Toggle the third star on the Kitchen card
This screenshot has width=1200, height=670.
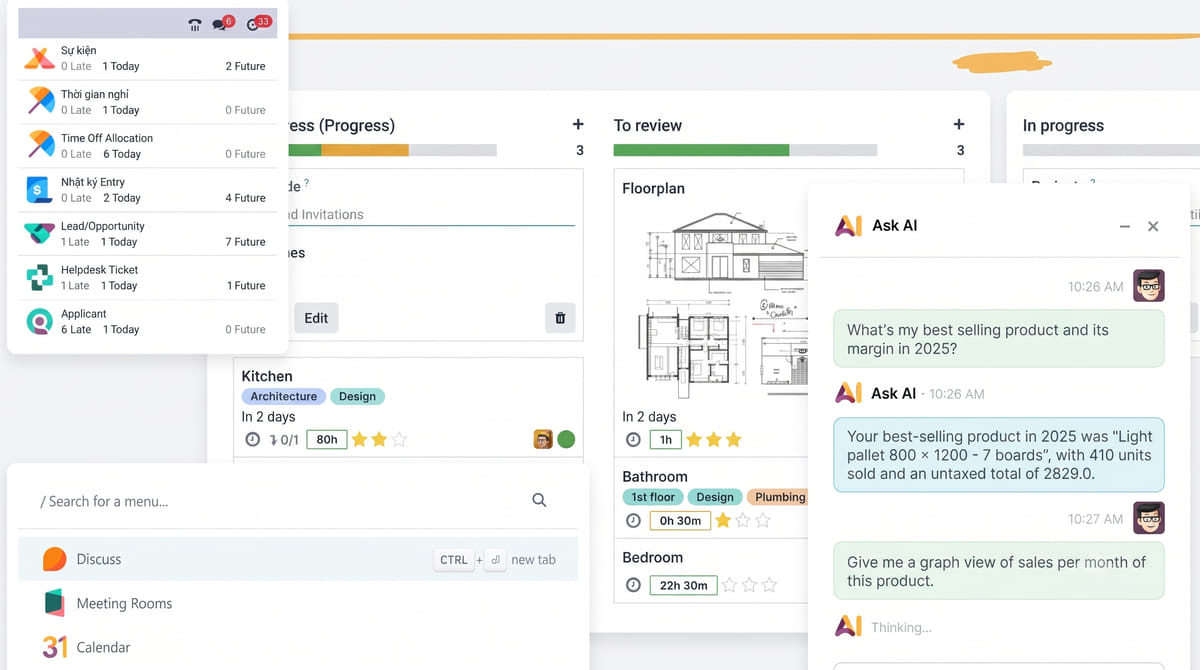(x=399, y=439)
